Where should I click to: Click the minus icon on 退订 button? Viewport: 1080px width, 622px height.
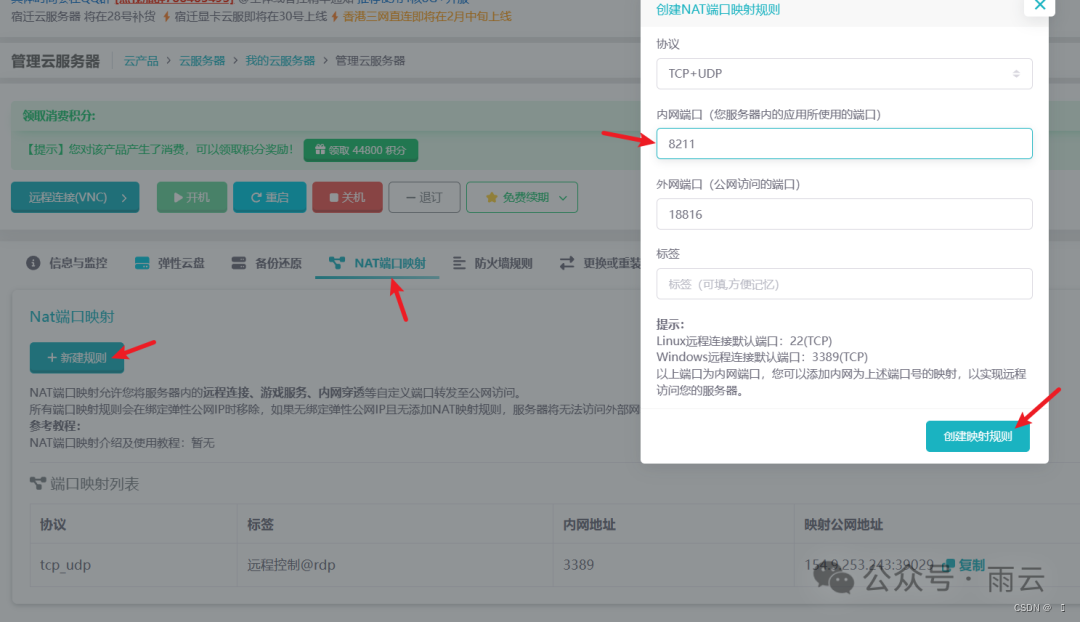(411, 197)
